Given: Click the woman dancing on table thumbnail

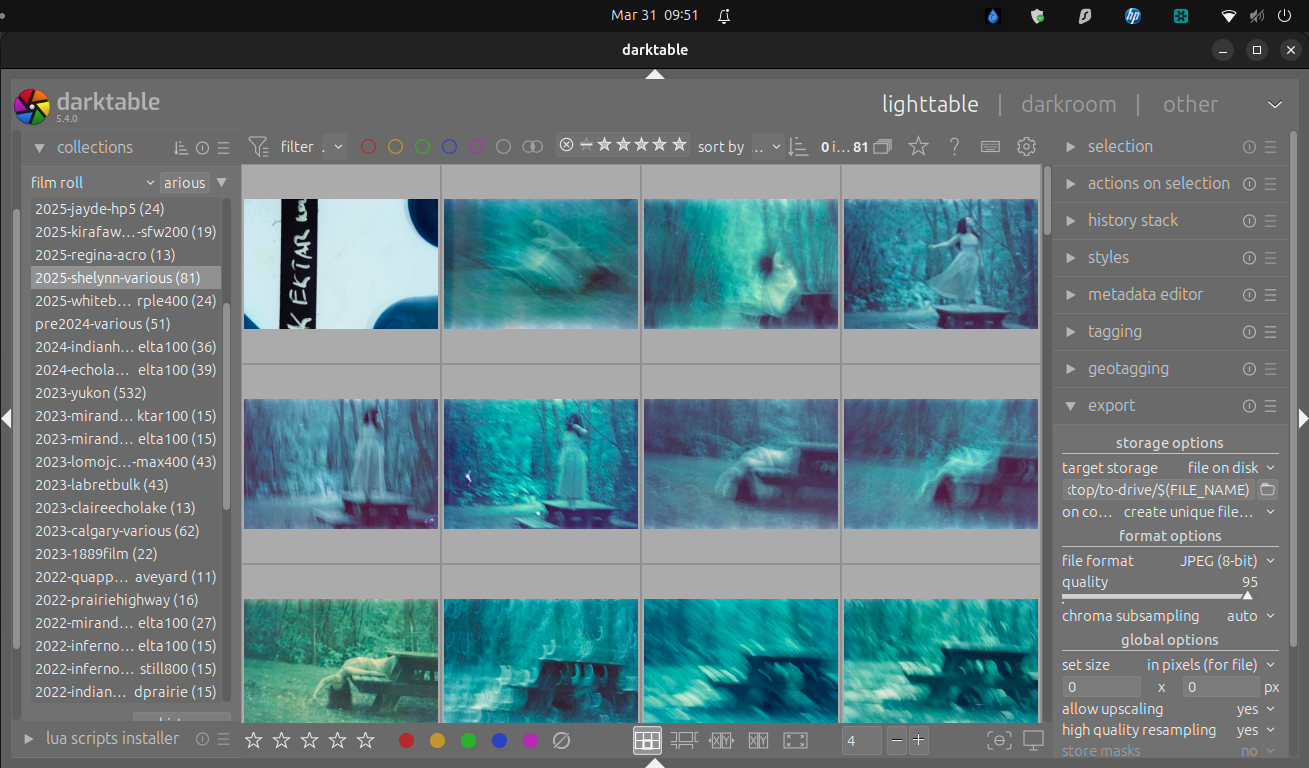Looking at the screenshot, I should [x=940, y=264].
